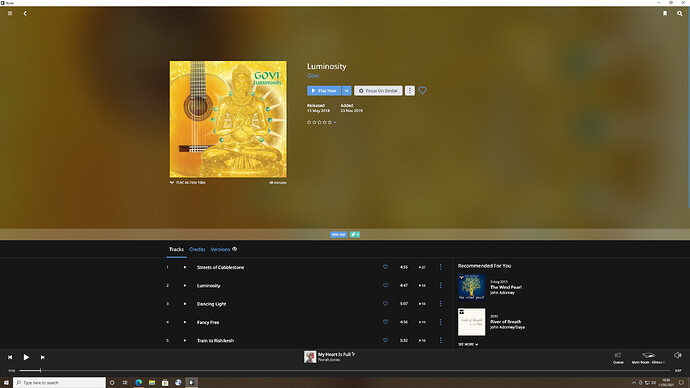Play track Dancing Light
The width and height of the screenshot is (690, 388).
185,304
